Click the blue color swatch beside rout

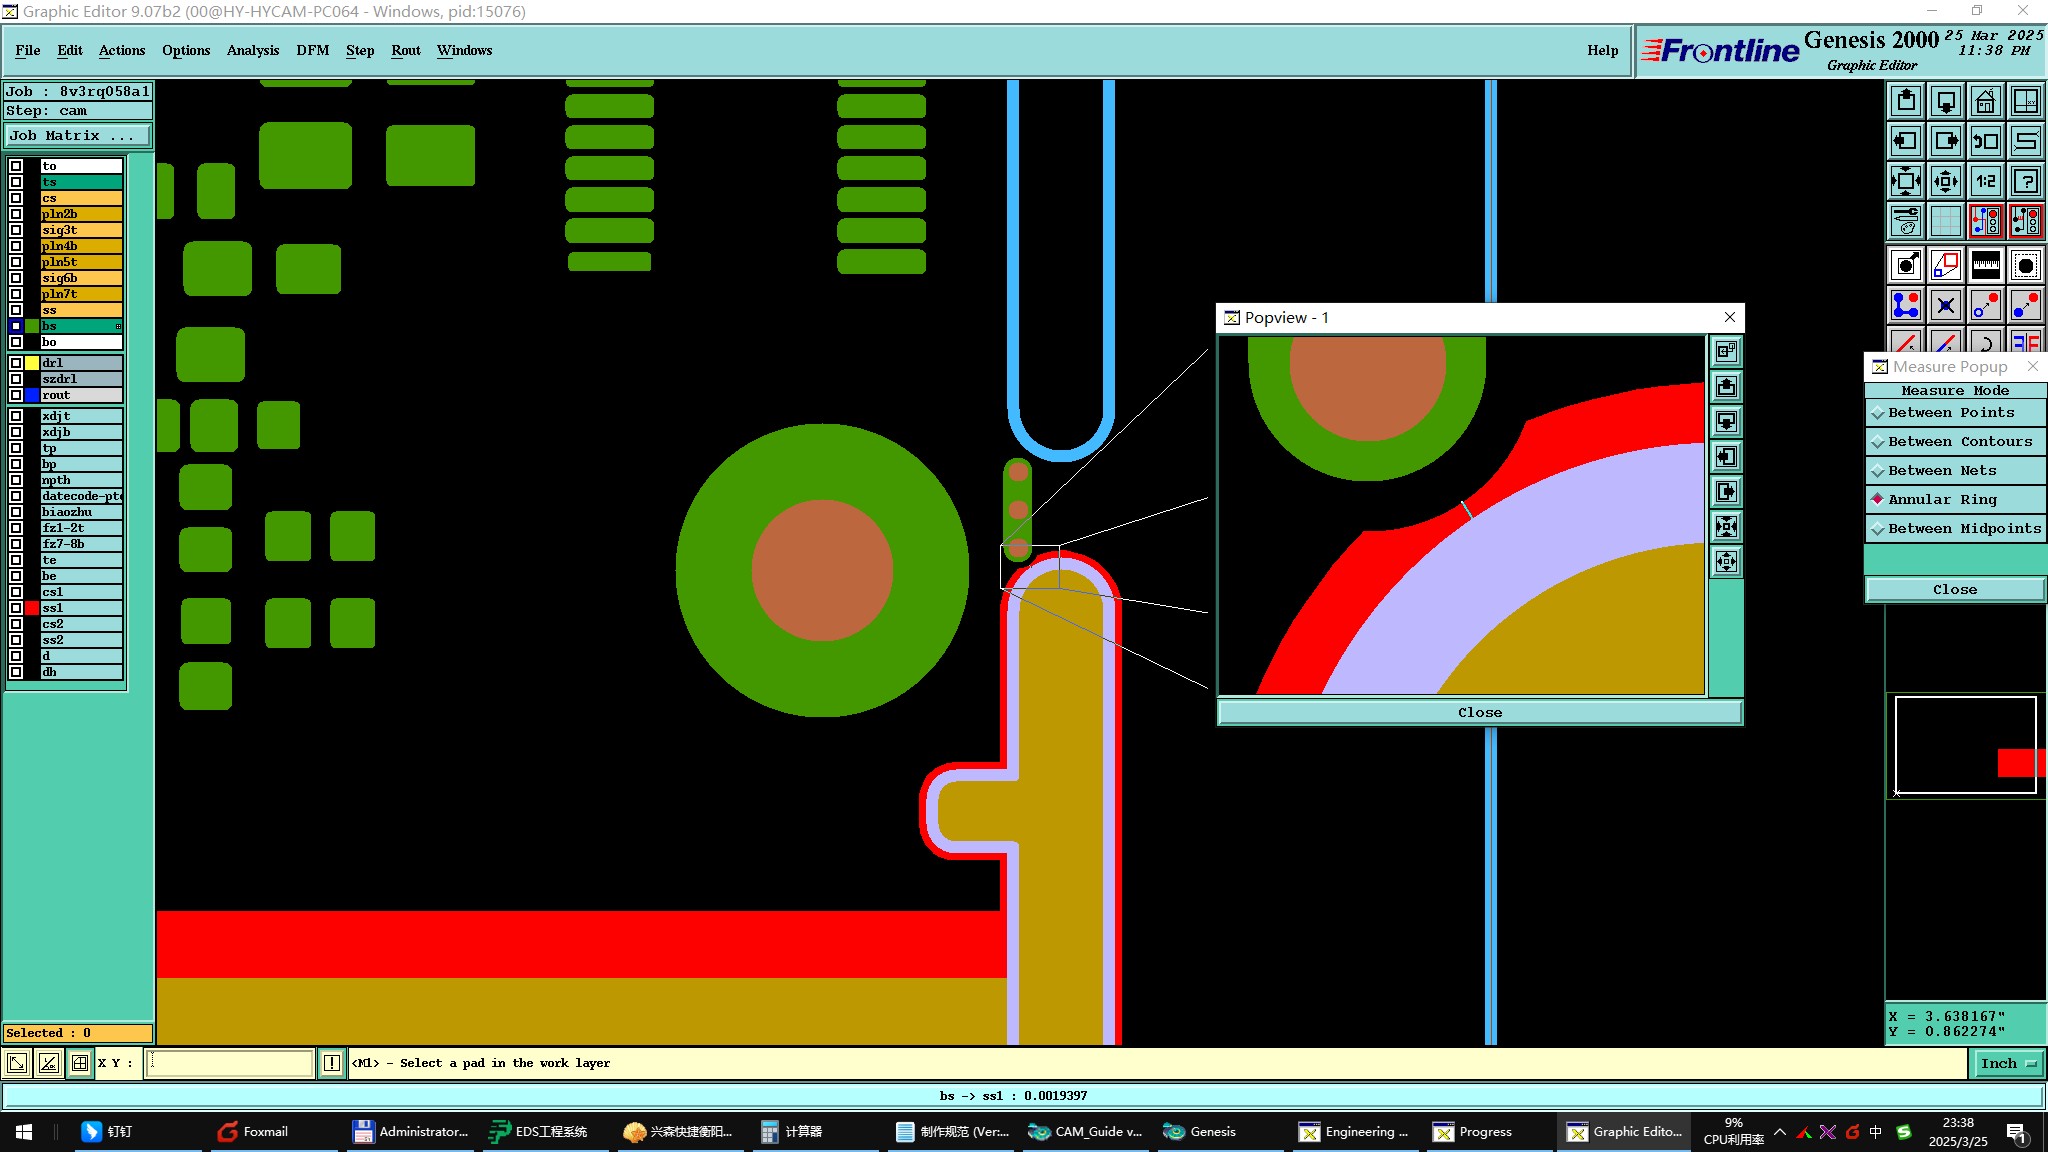[32, 395]
